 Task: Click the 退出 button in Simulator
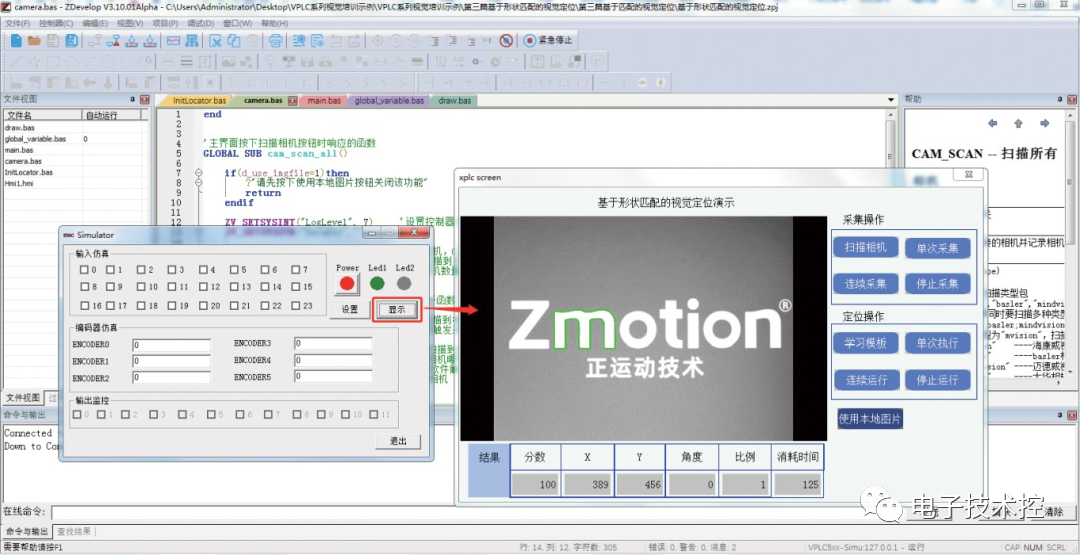(x=397, y=441)
